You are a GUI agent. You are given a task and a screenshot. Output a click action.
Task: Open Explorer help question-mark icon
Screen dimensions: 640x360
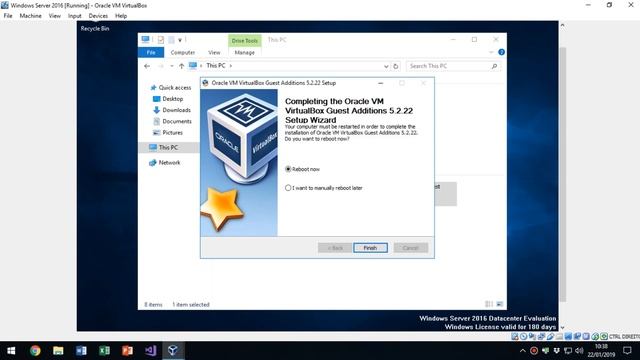(501, 52)
